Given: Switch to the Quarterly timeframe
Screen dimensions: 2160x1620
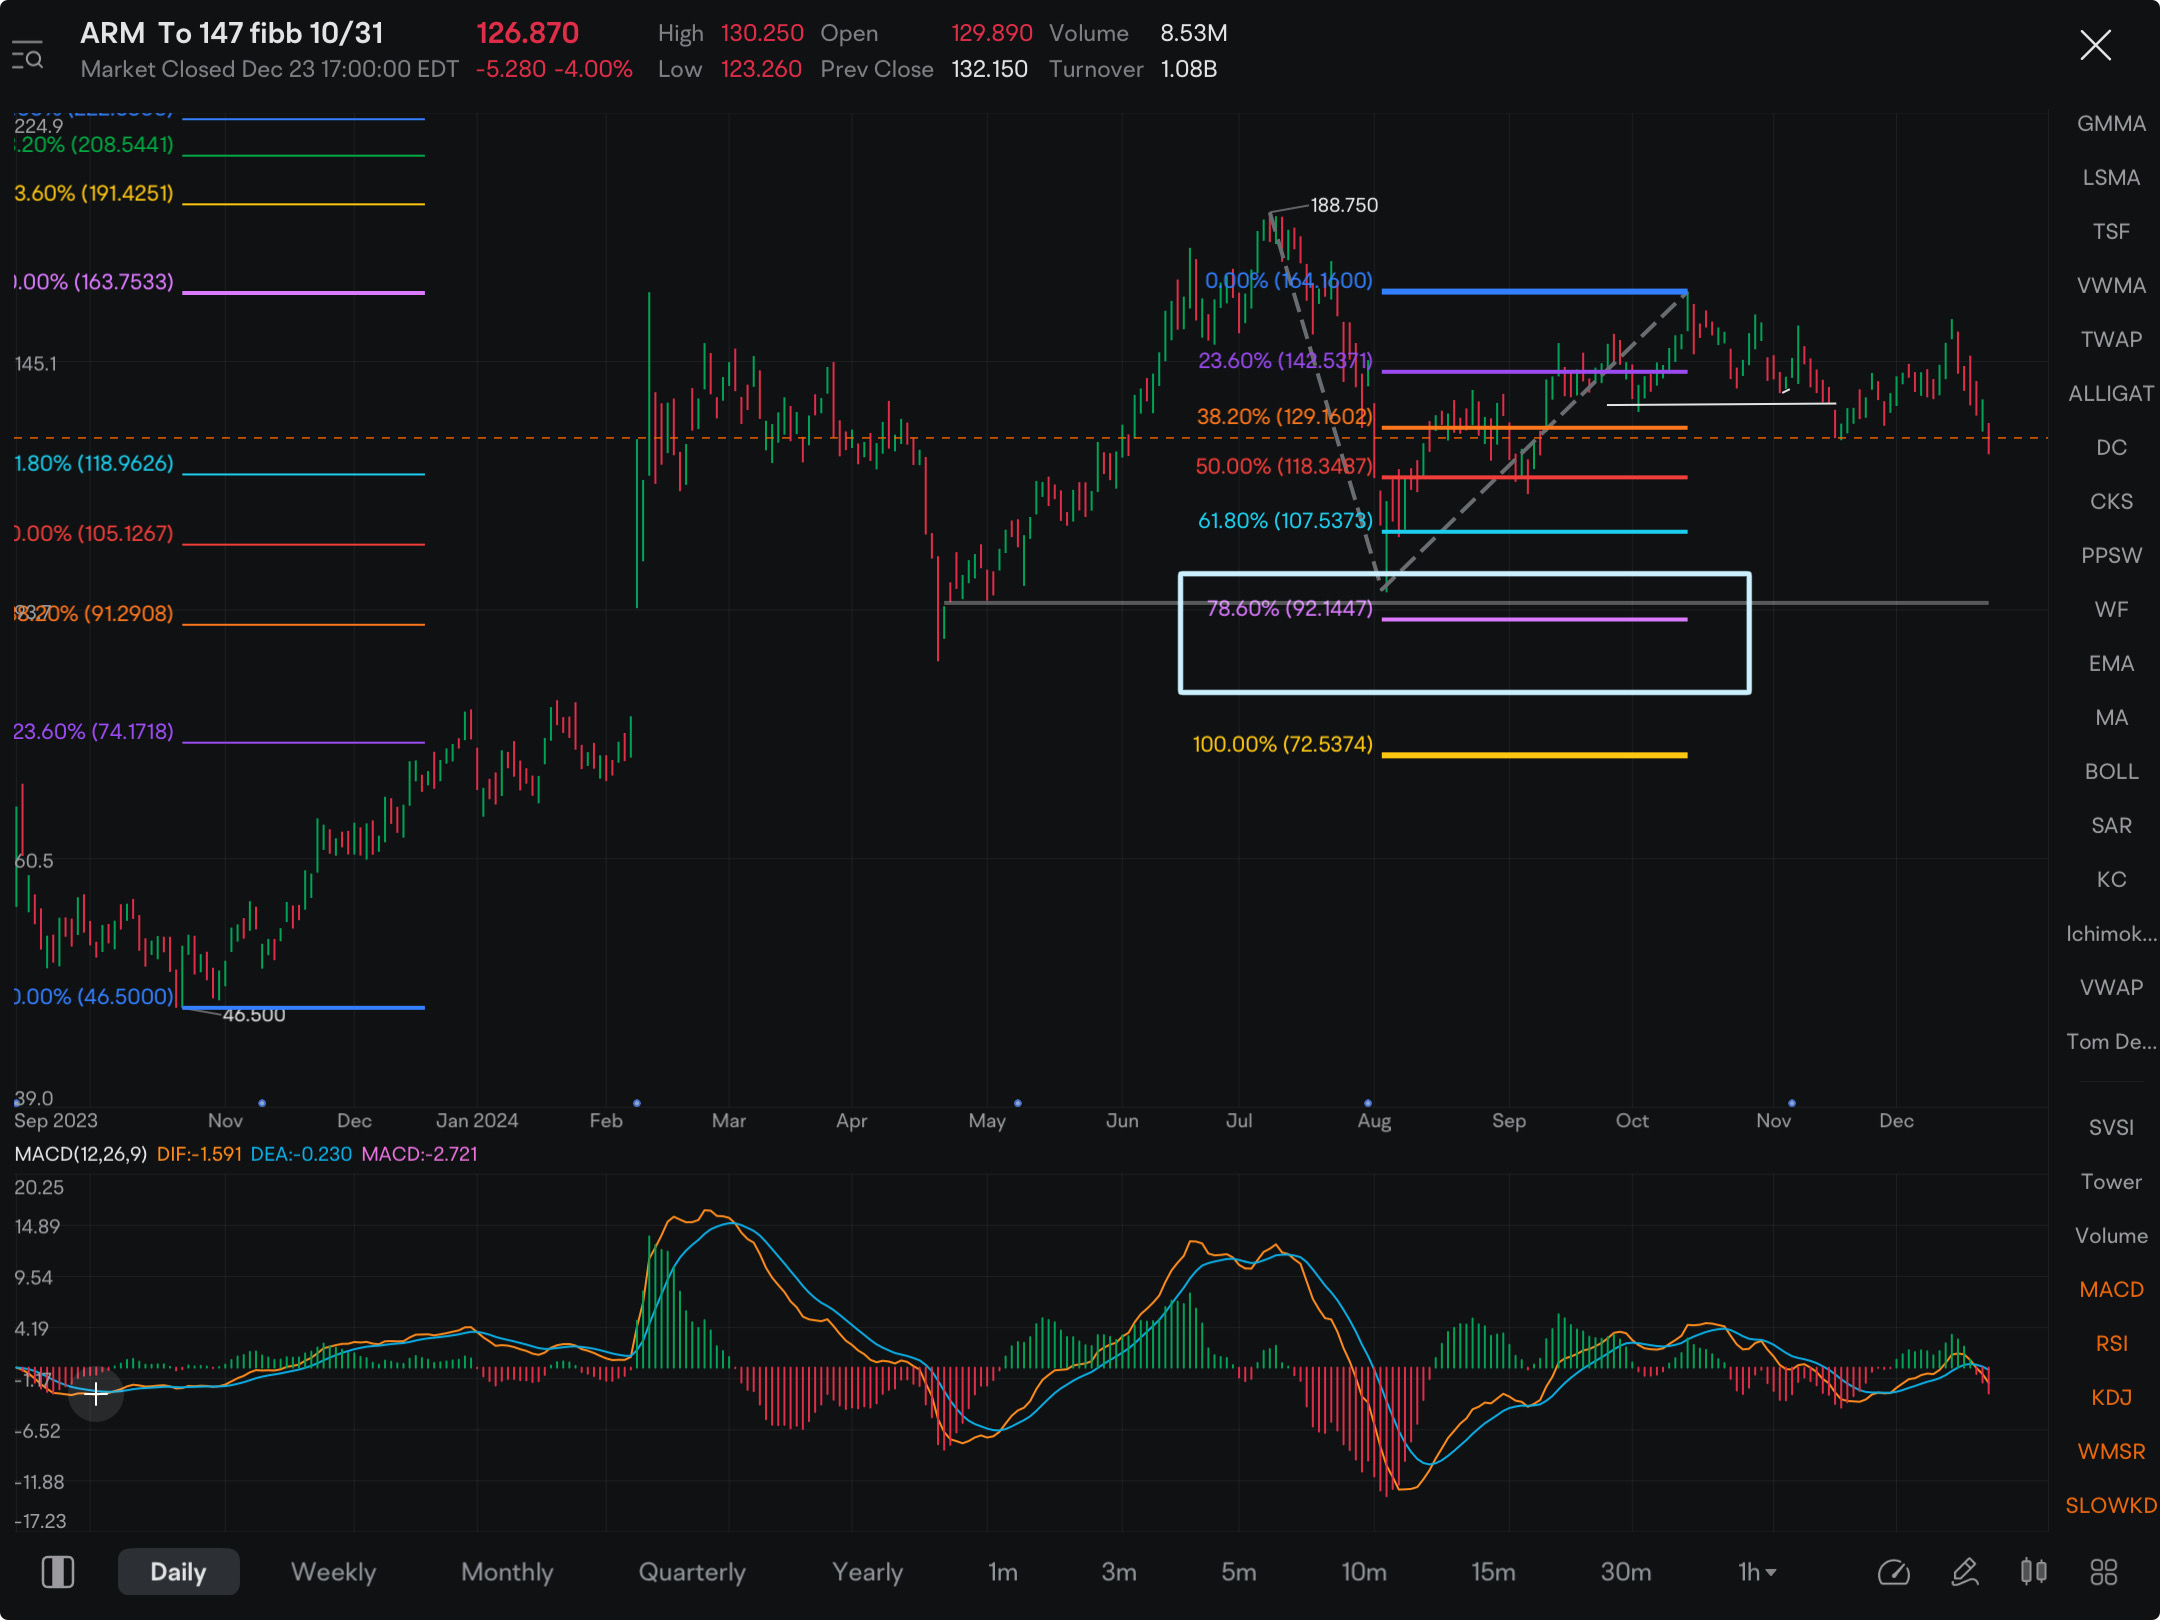Looking at the screenshot, I should tap(692, 1572).
